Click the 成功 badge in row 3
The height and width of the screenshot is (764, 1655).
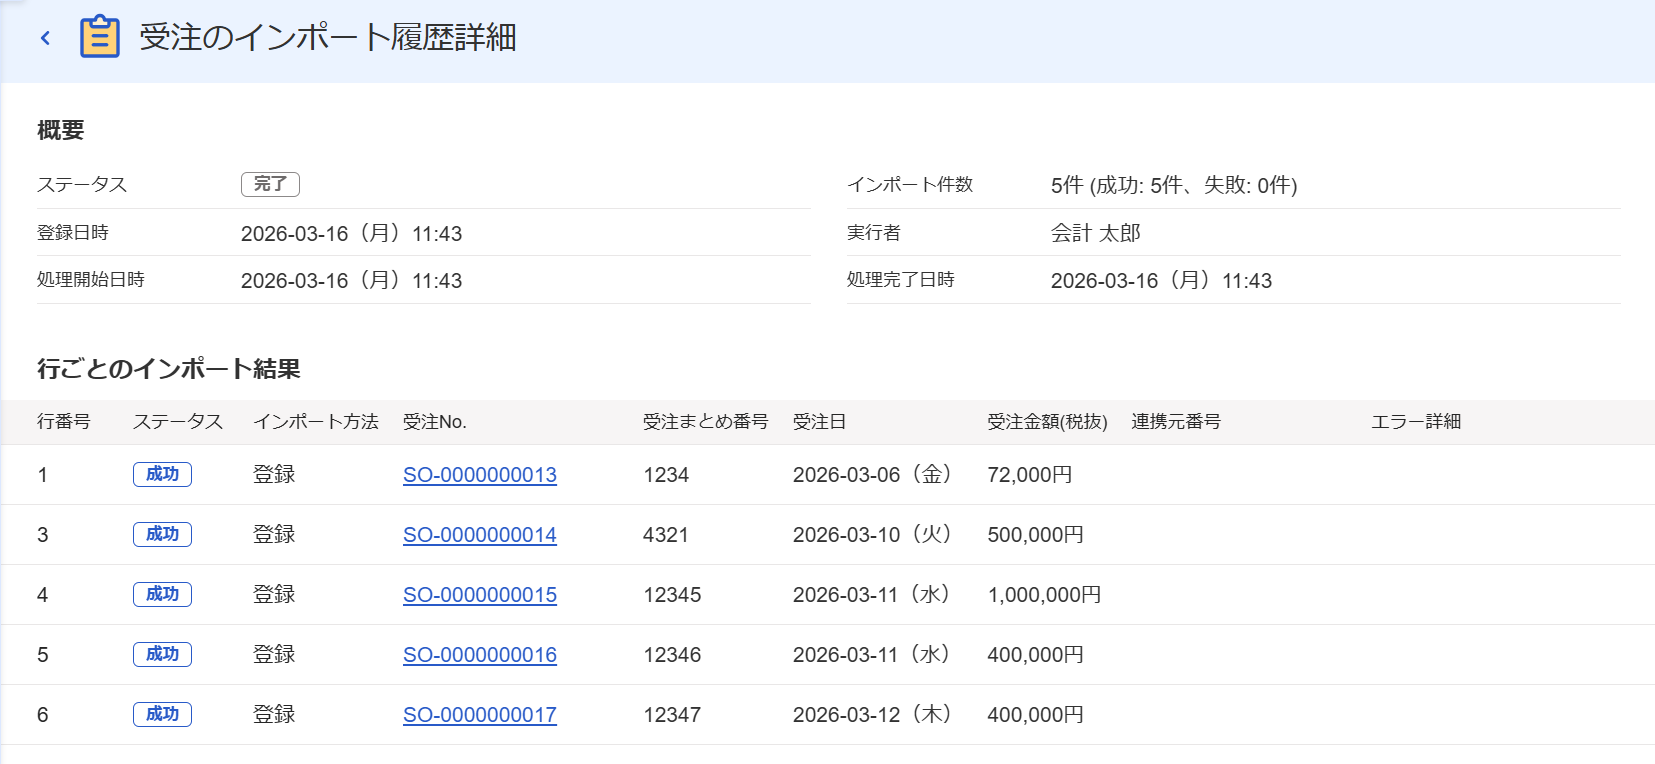click(162, 534)
